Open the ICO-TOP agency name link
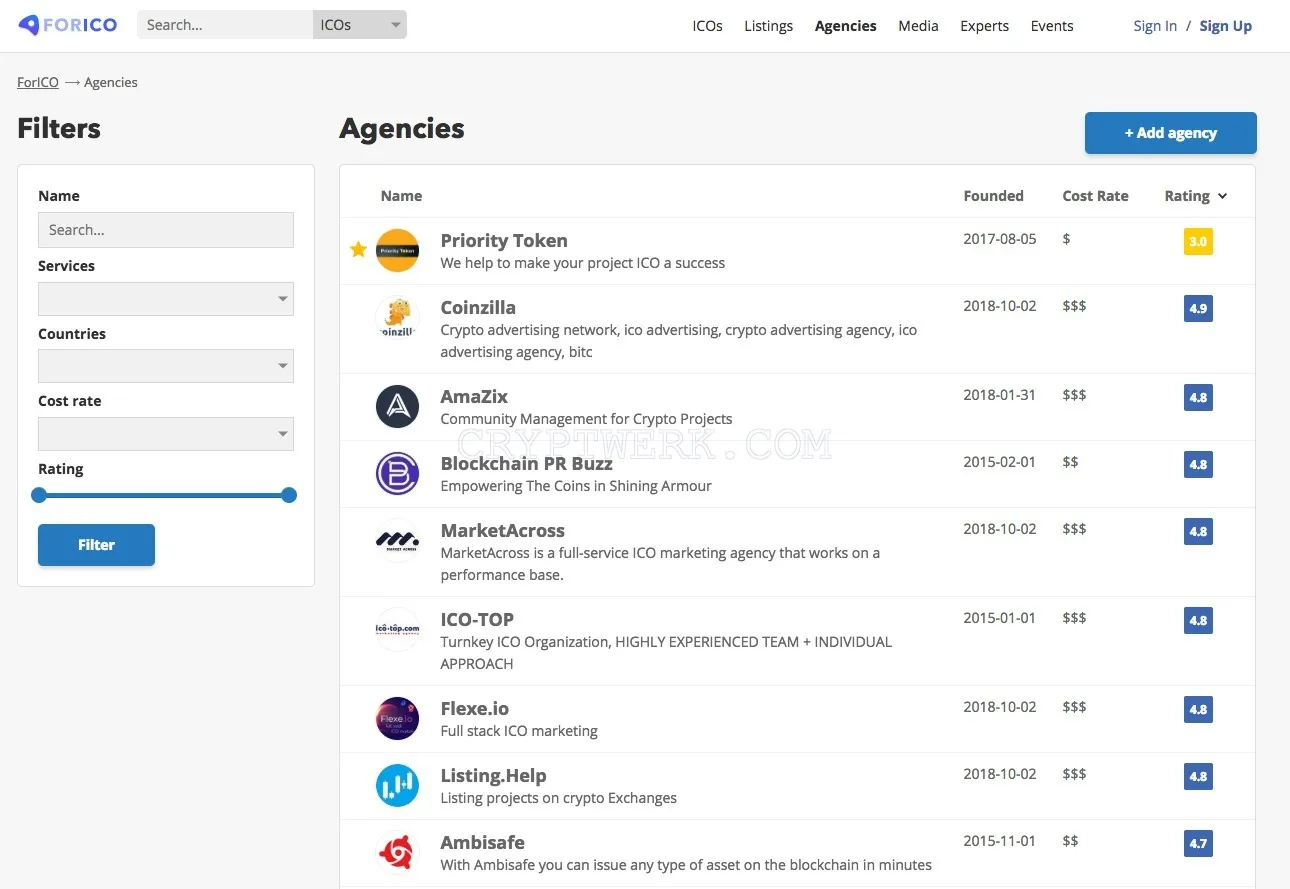This screenshot has height=889, width=1290. 477,619
